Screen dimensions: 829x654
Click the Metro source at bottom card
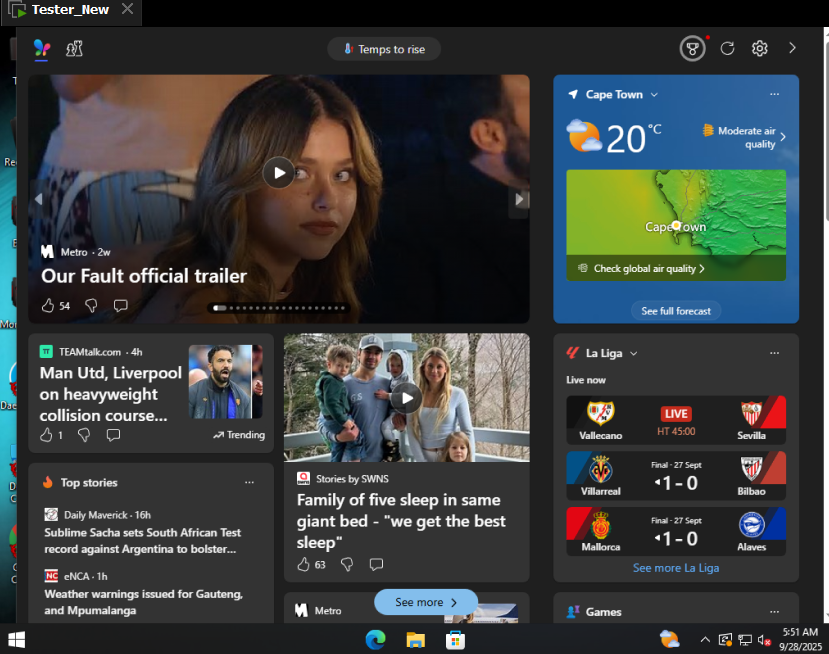(328, 611)
